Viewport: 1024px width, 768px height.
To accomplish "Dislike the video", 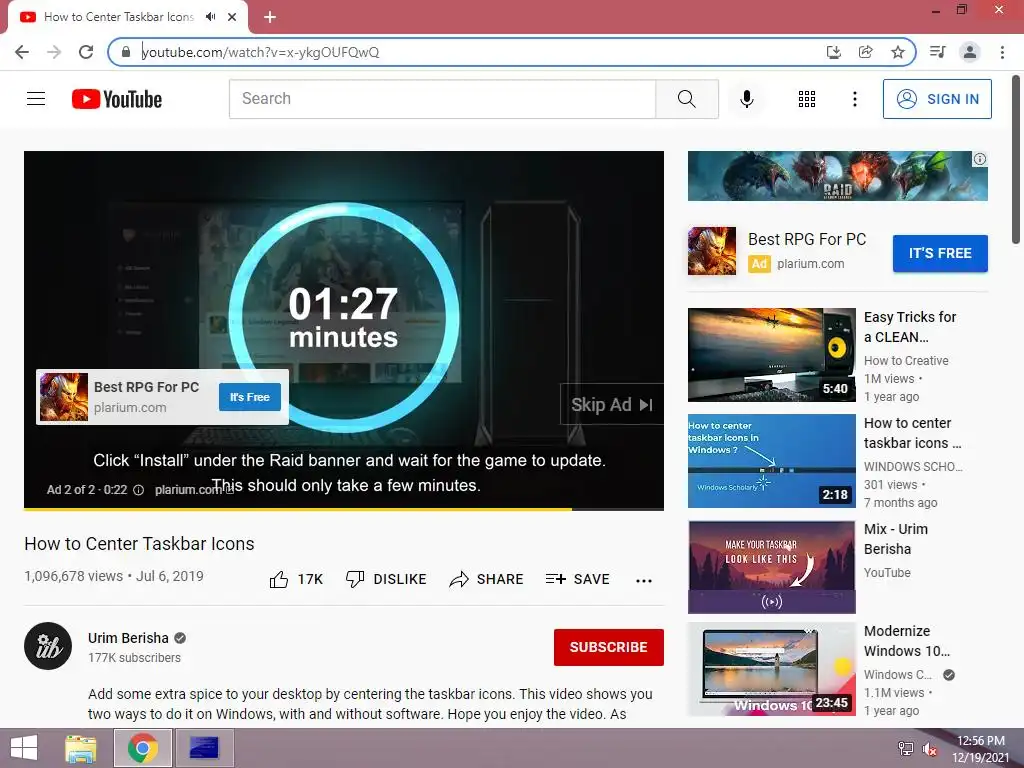I will 386,579.
